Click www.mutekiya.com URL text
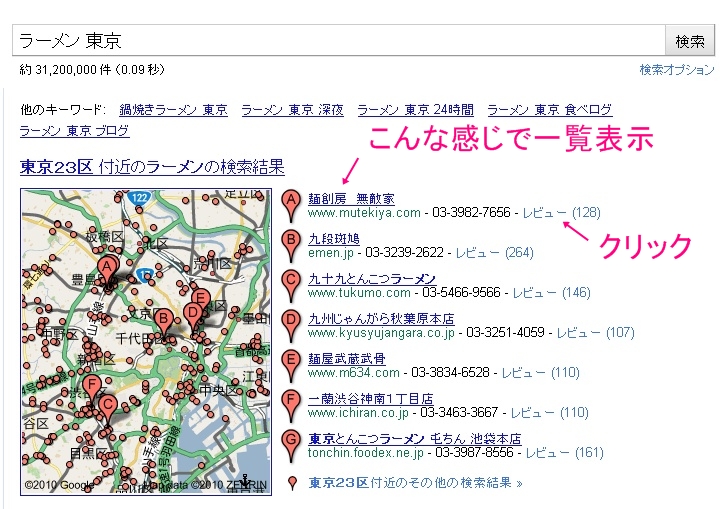The width and height of the screenshot is (723, 509). 364,213
